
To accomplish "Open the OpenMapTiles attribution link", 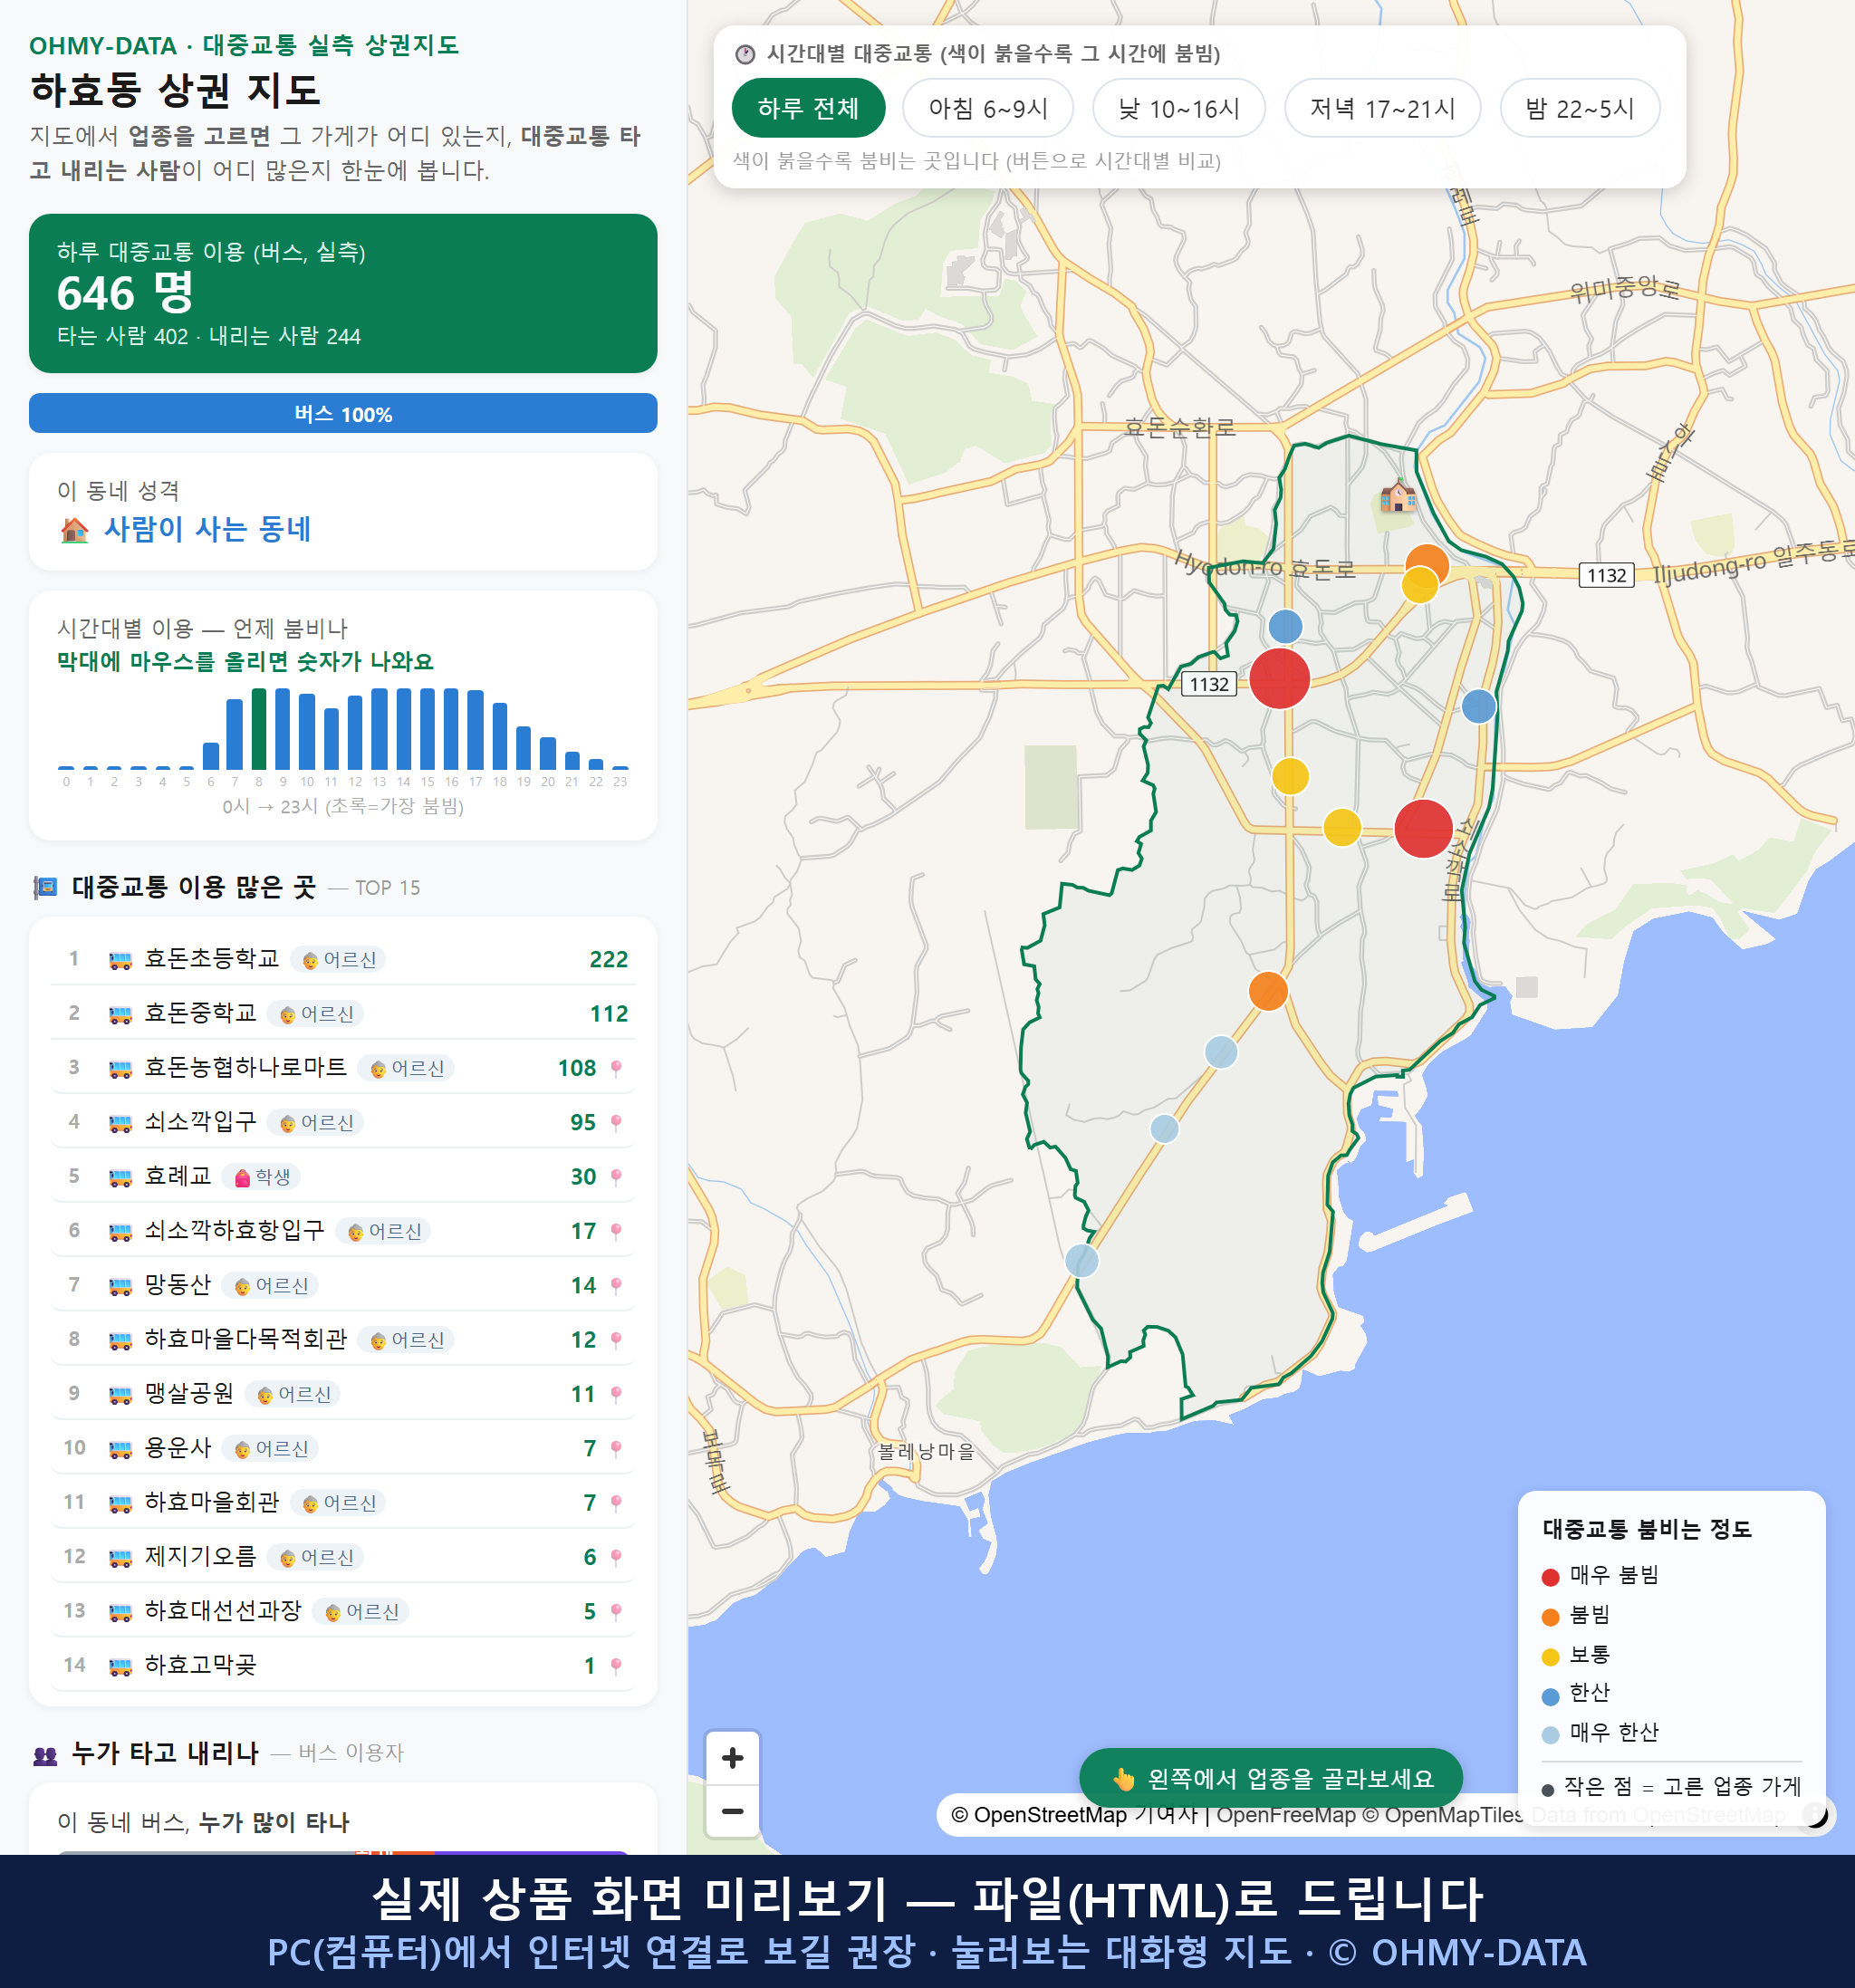I will click(1443, 1814).
